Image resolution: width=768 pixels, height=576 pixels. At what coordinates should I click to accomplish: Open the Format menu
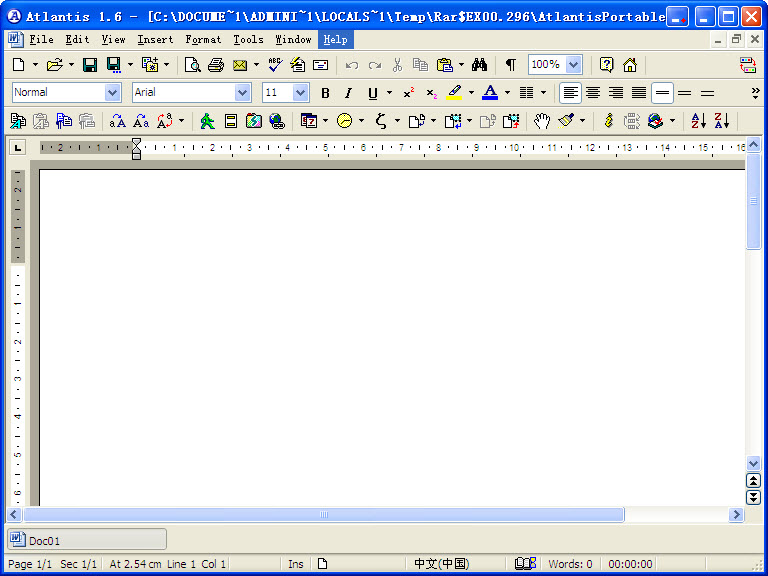click(x=203, y=40)
